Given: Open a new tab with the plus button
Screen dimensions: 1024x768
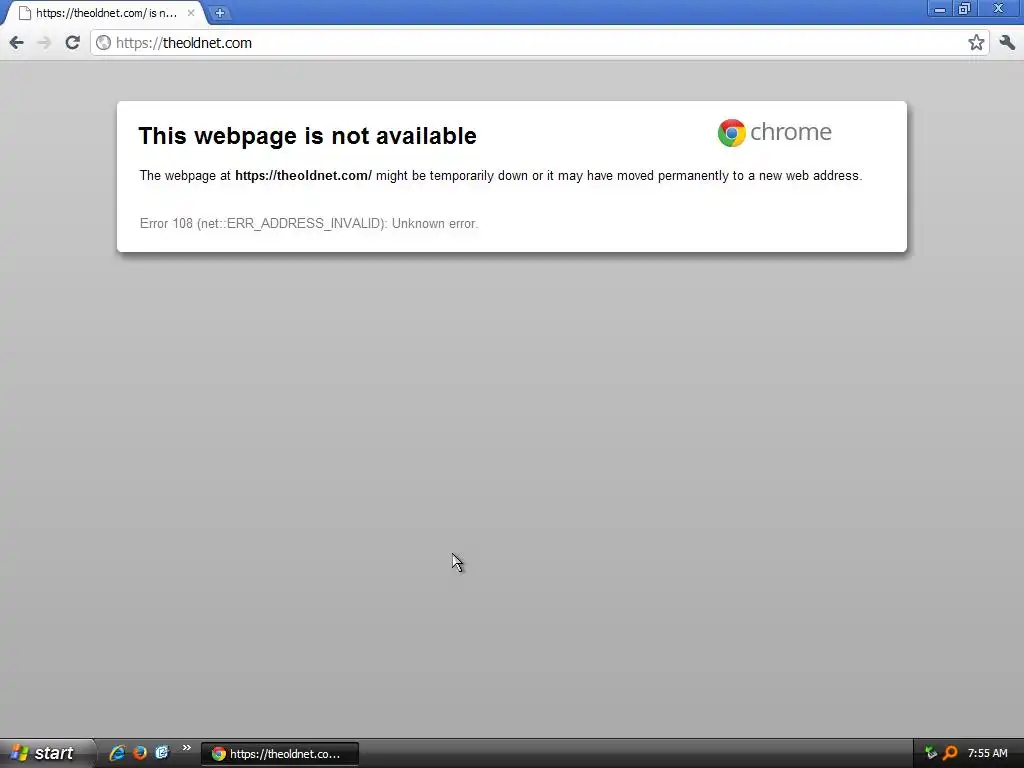Looking at the screenshot, I should (x=219, y=13).
